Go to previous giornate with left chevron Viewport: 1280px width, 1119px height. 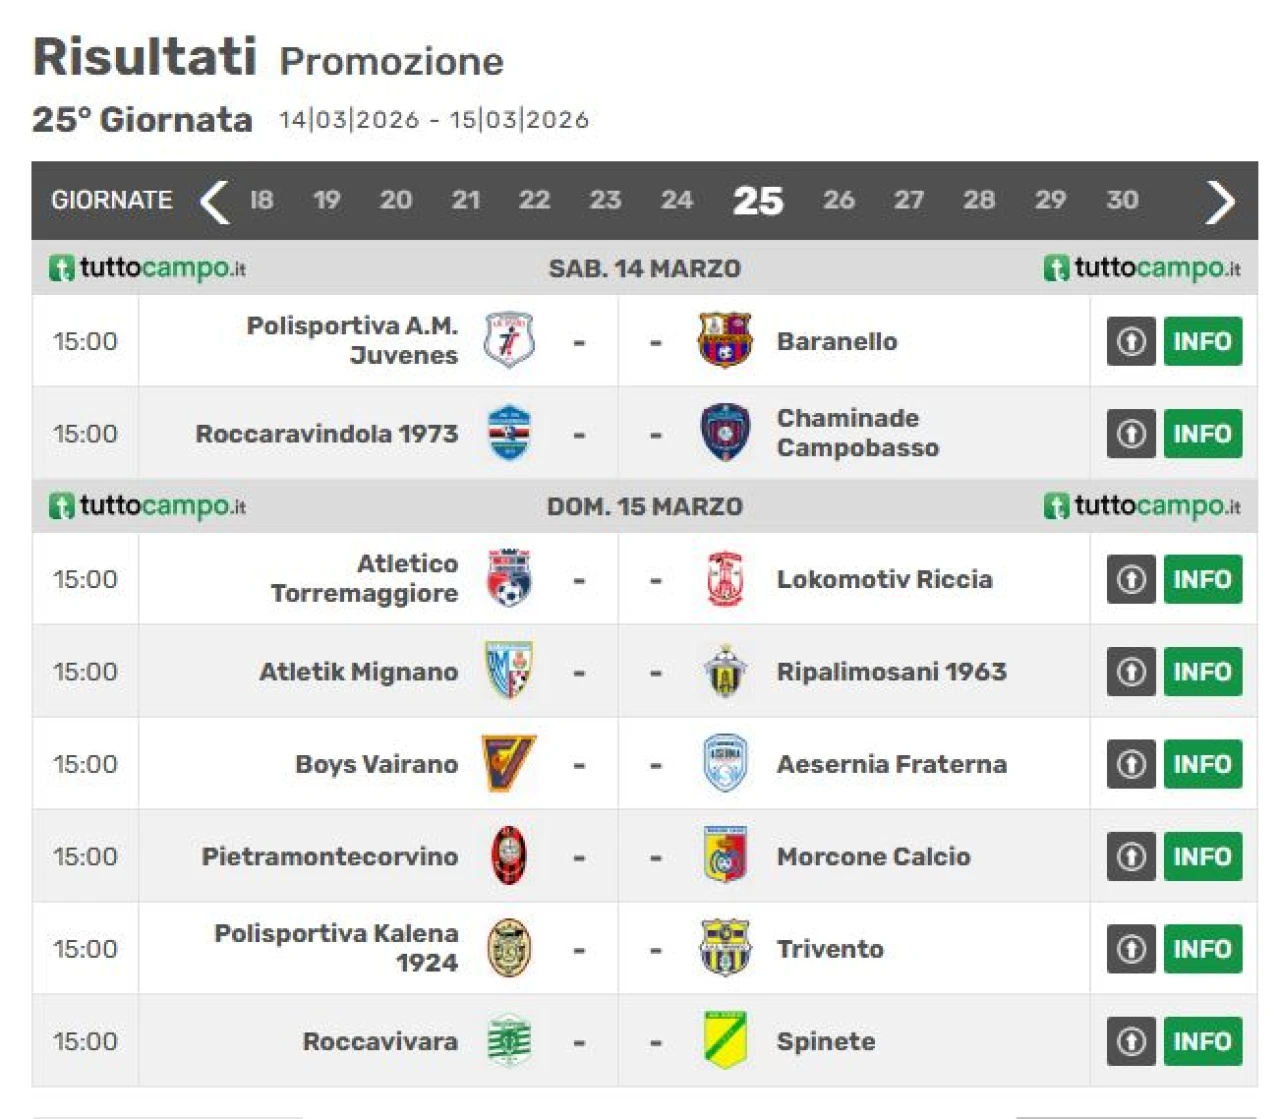coord(214,201)
